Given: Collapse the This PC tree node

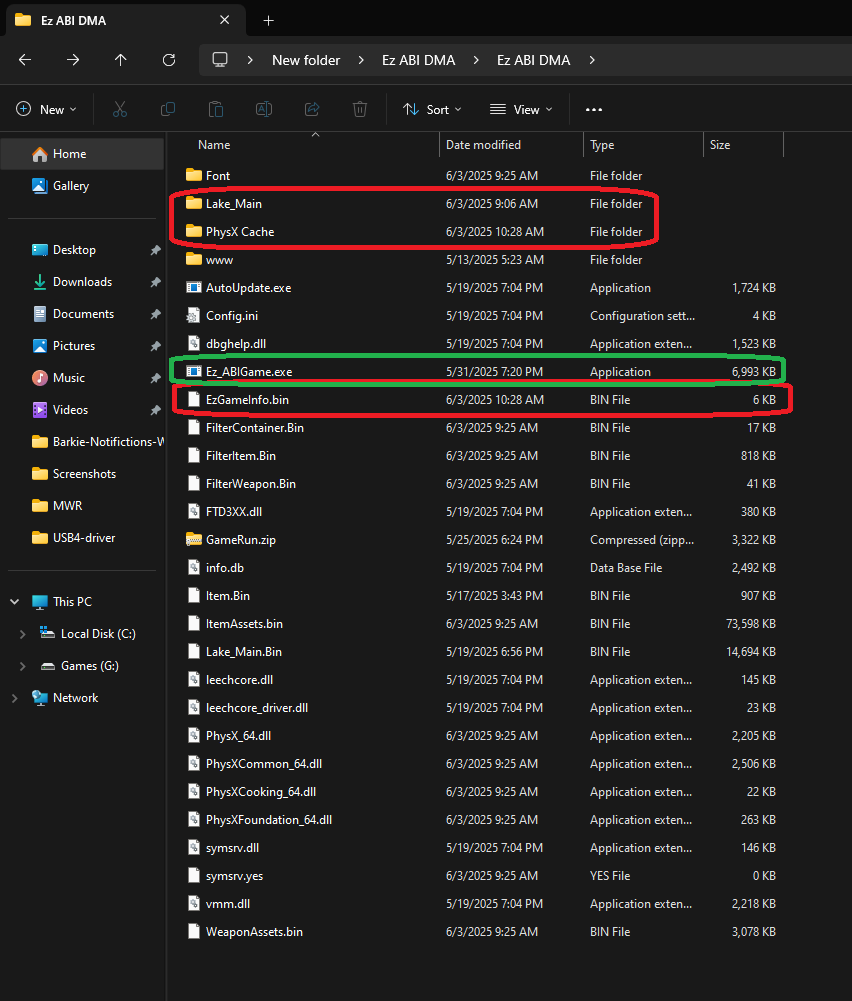Looking at the screenshot, I should (x=15, y=602).
